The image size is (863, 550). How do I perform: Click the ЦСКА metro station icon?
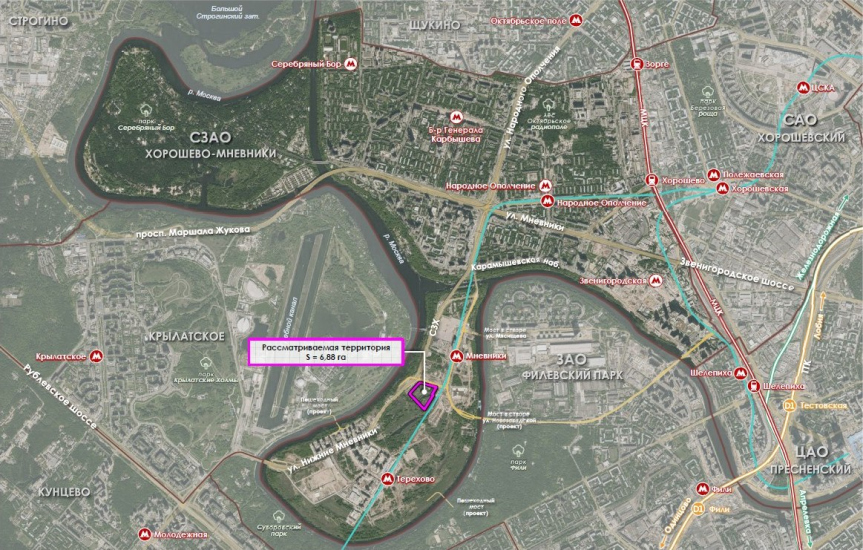point(804,88)
